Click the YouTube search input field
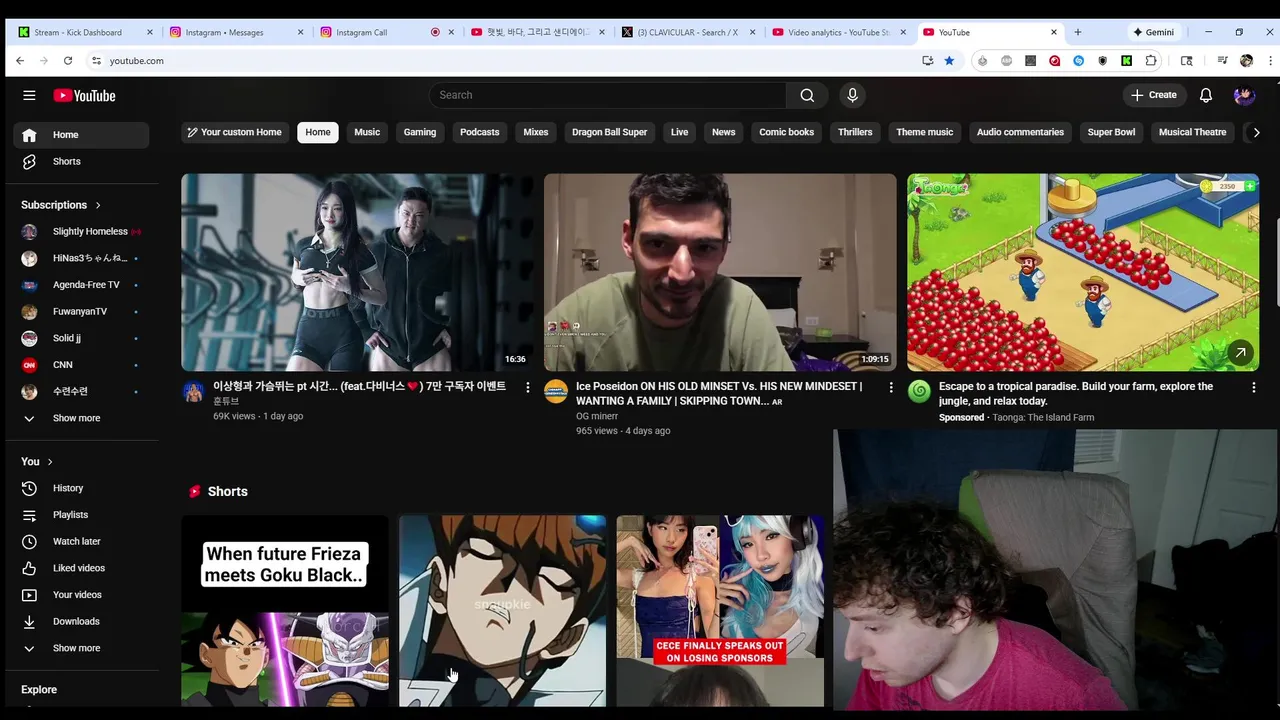 608,95
